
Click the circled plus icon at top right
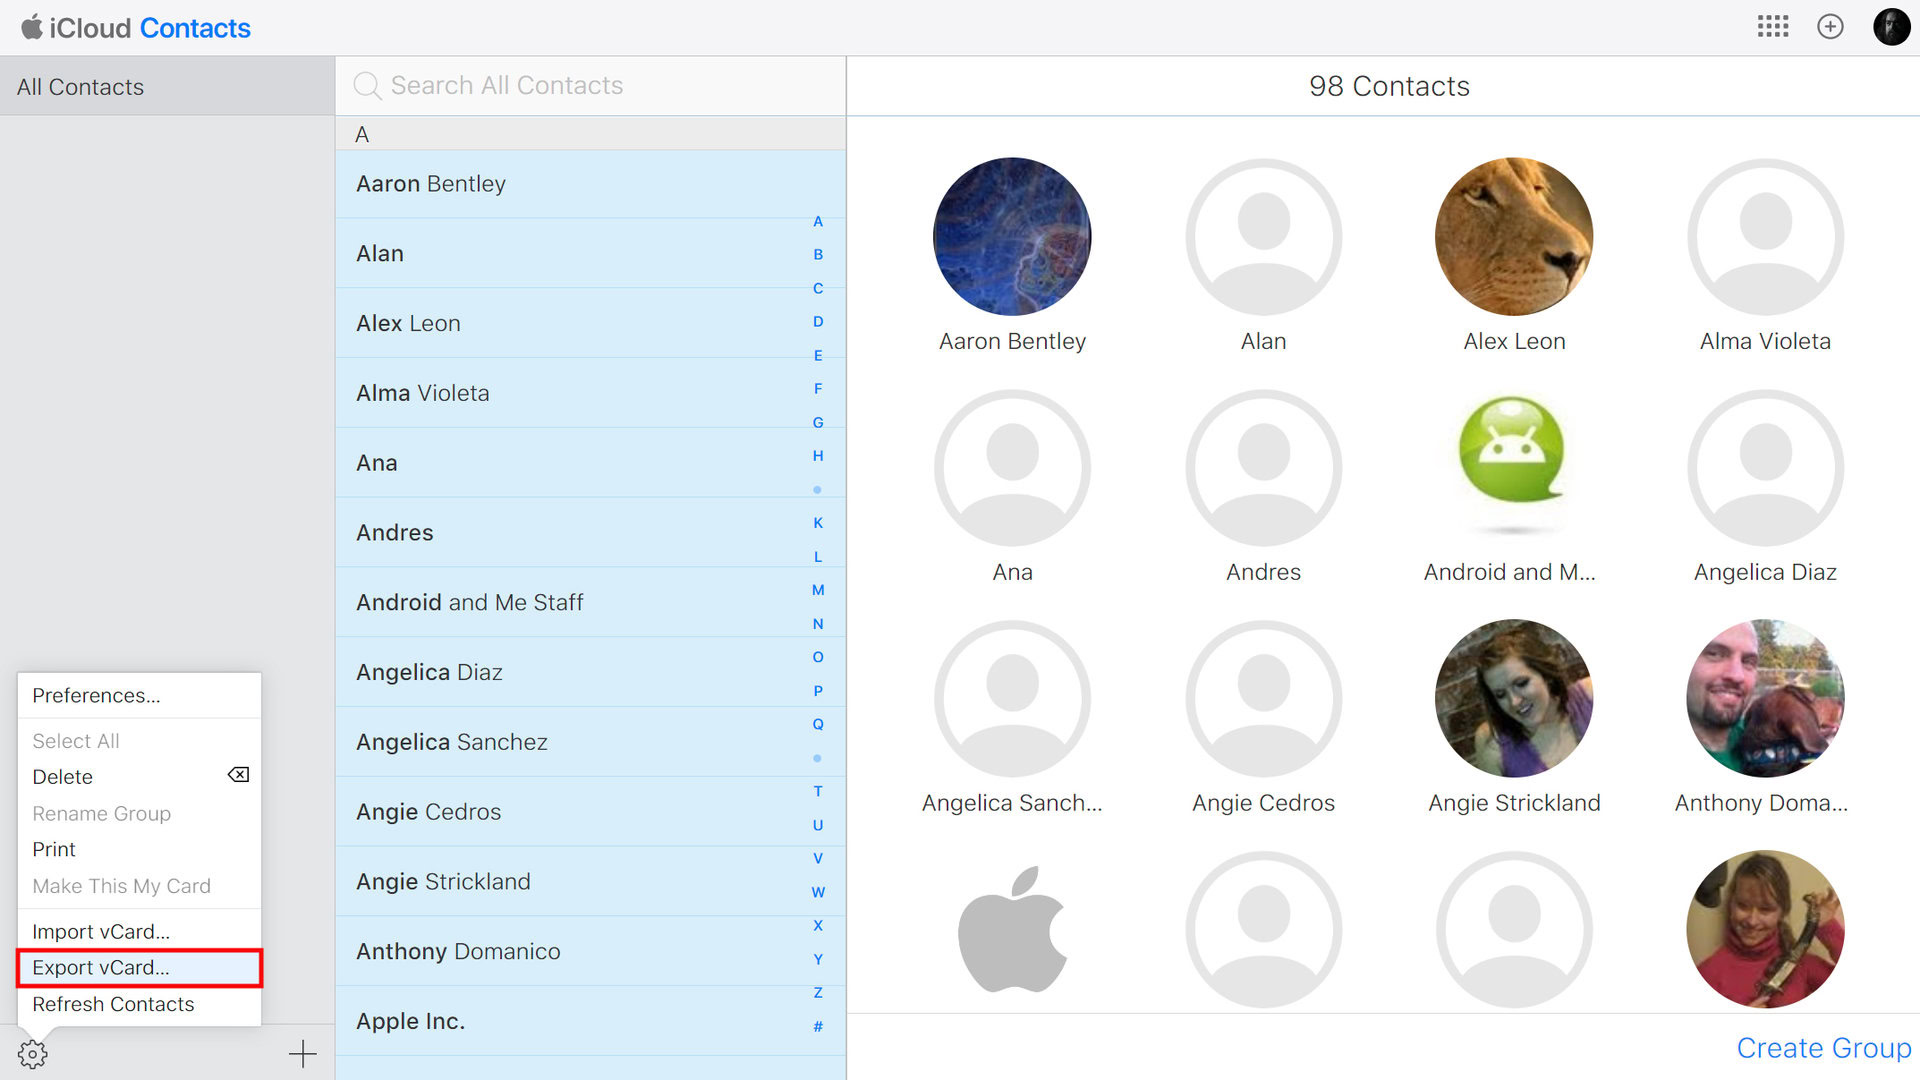coord(1830,27)
